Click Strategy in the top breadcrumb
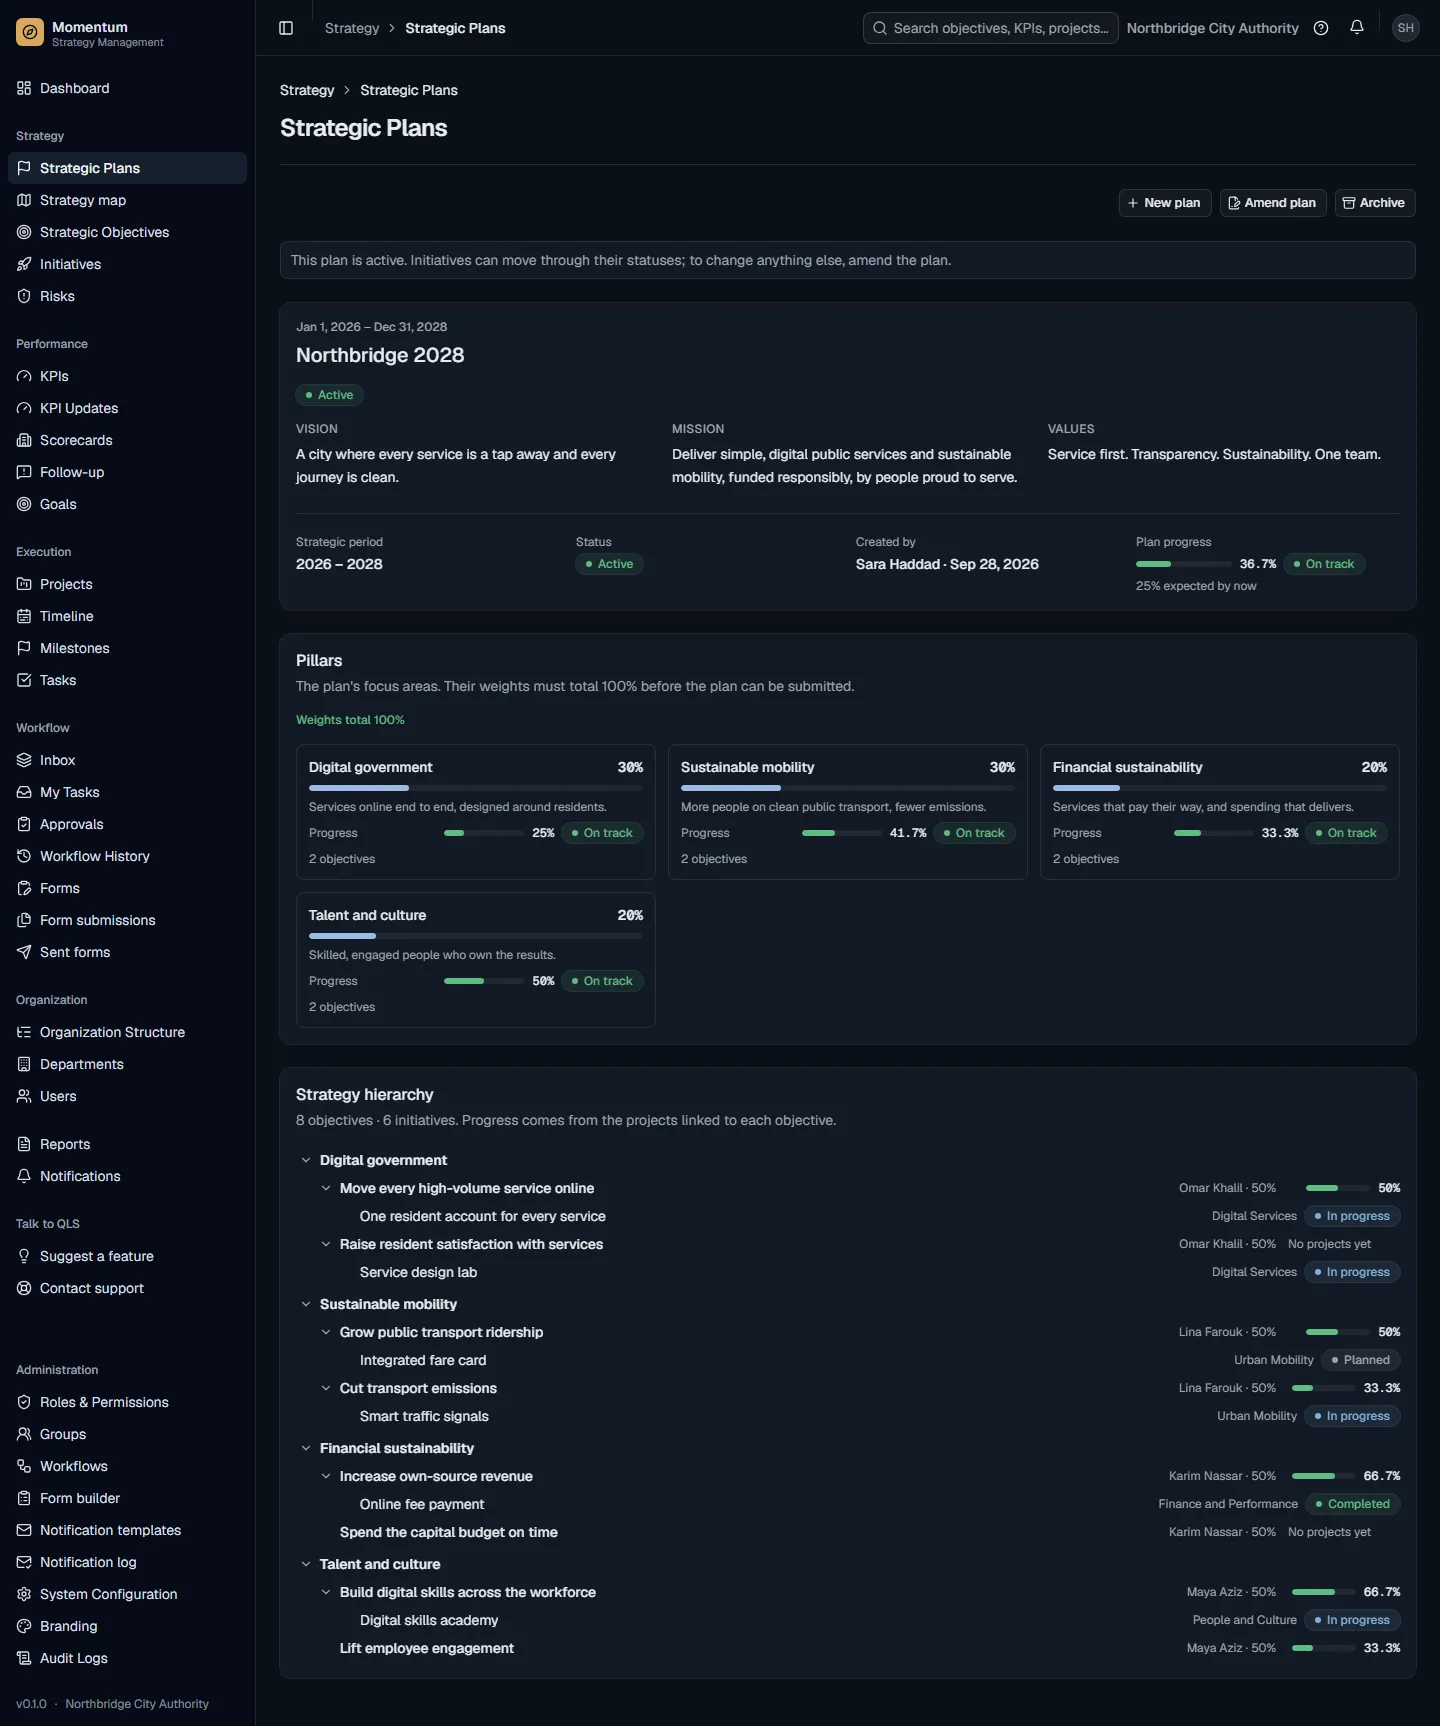 point(352,28)
